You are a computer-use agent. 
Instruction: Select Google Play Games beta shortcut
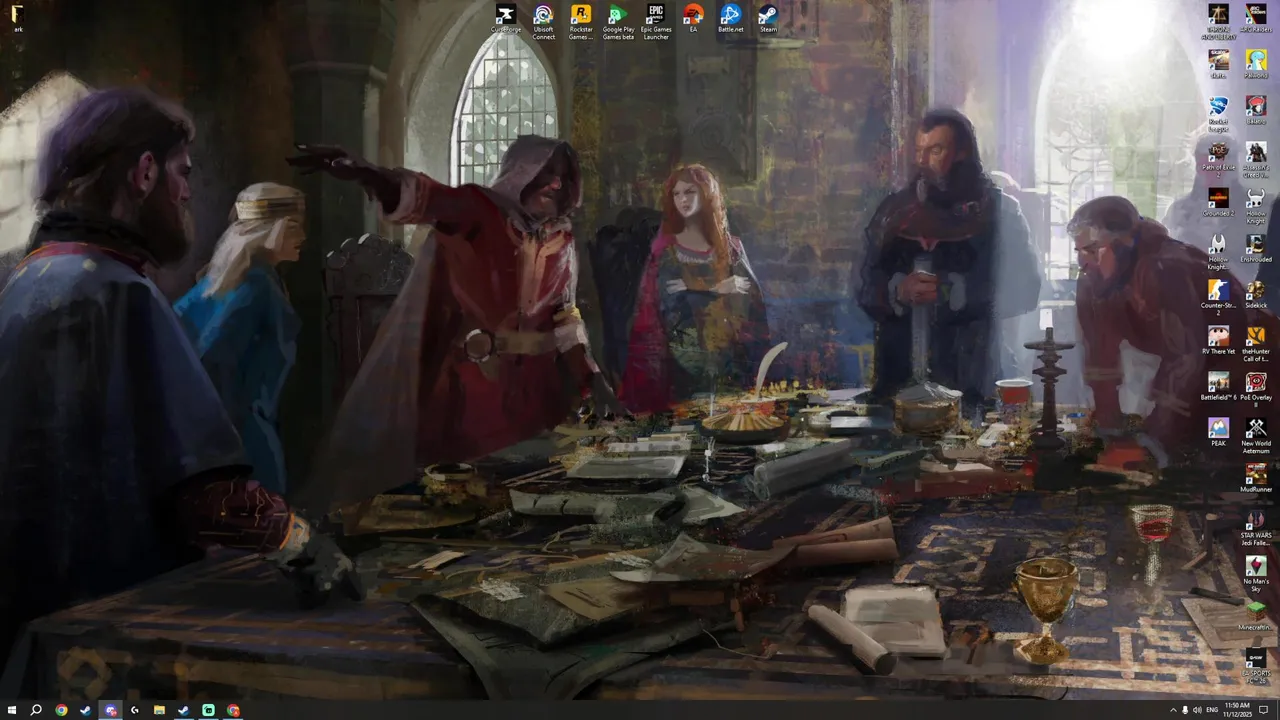pos(618,21)
